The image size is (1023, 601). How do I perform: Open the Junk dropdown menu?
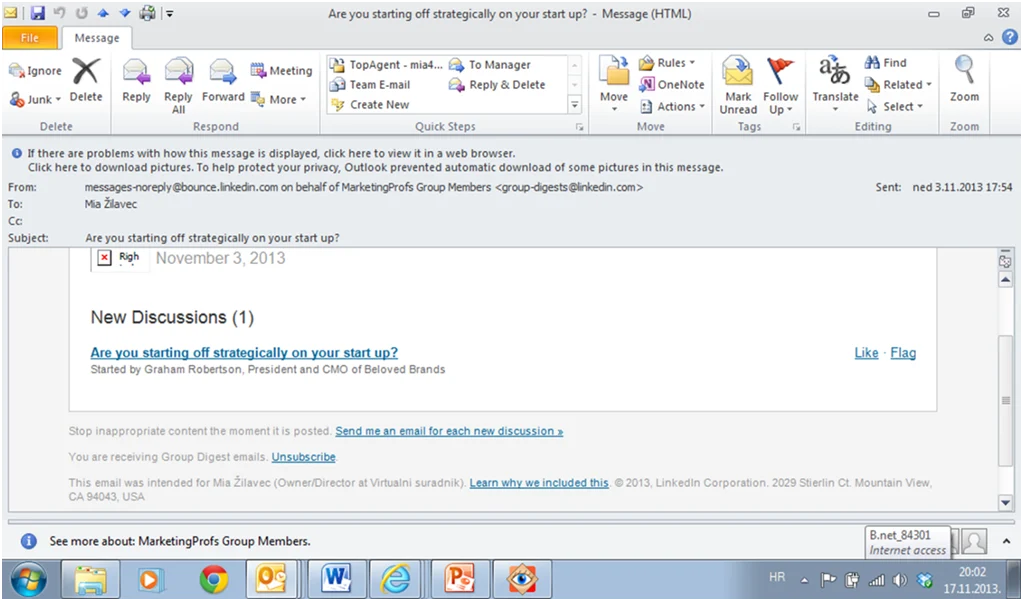[35, 99]
